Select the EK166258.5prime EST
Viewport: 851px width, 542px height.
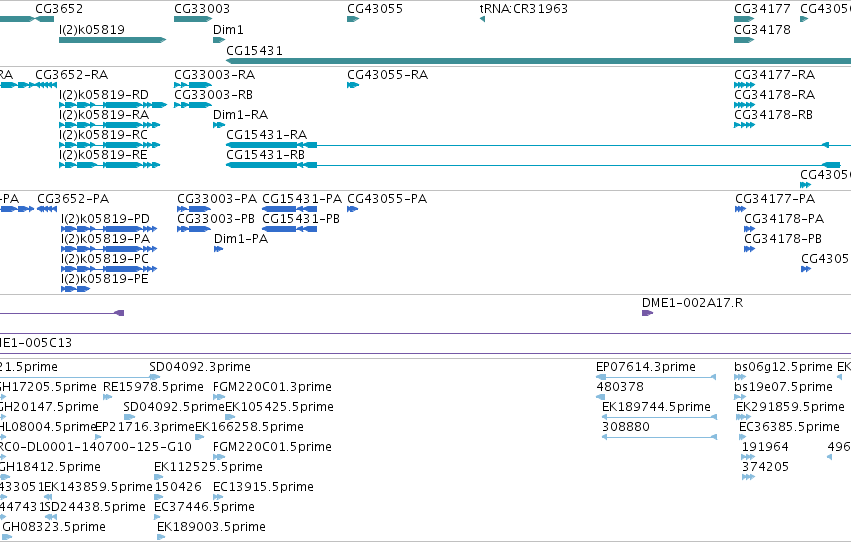click(200, 437)
